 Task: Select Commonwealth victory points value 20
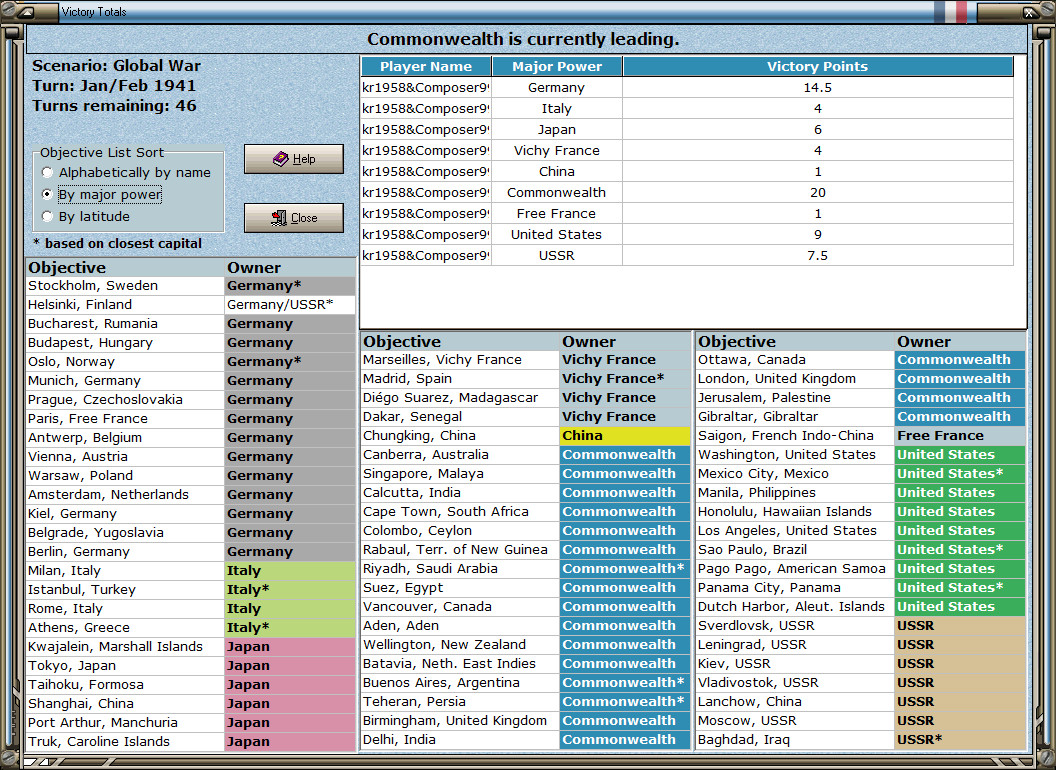[x=818, y=193]
